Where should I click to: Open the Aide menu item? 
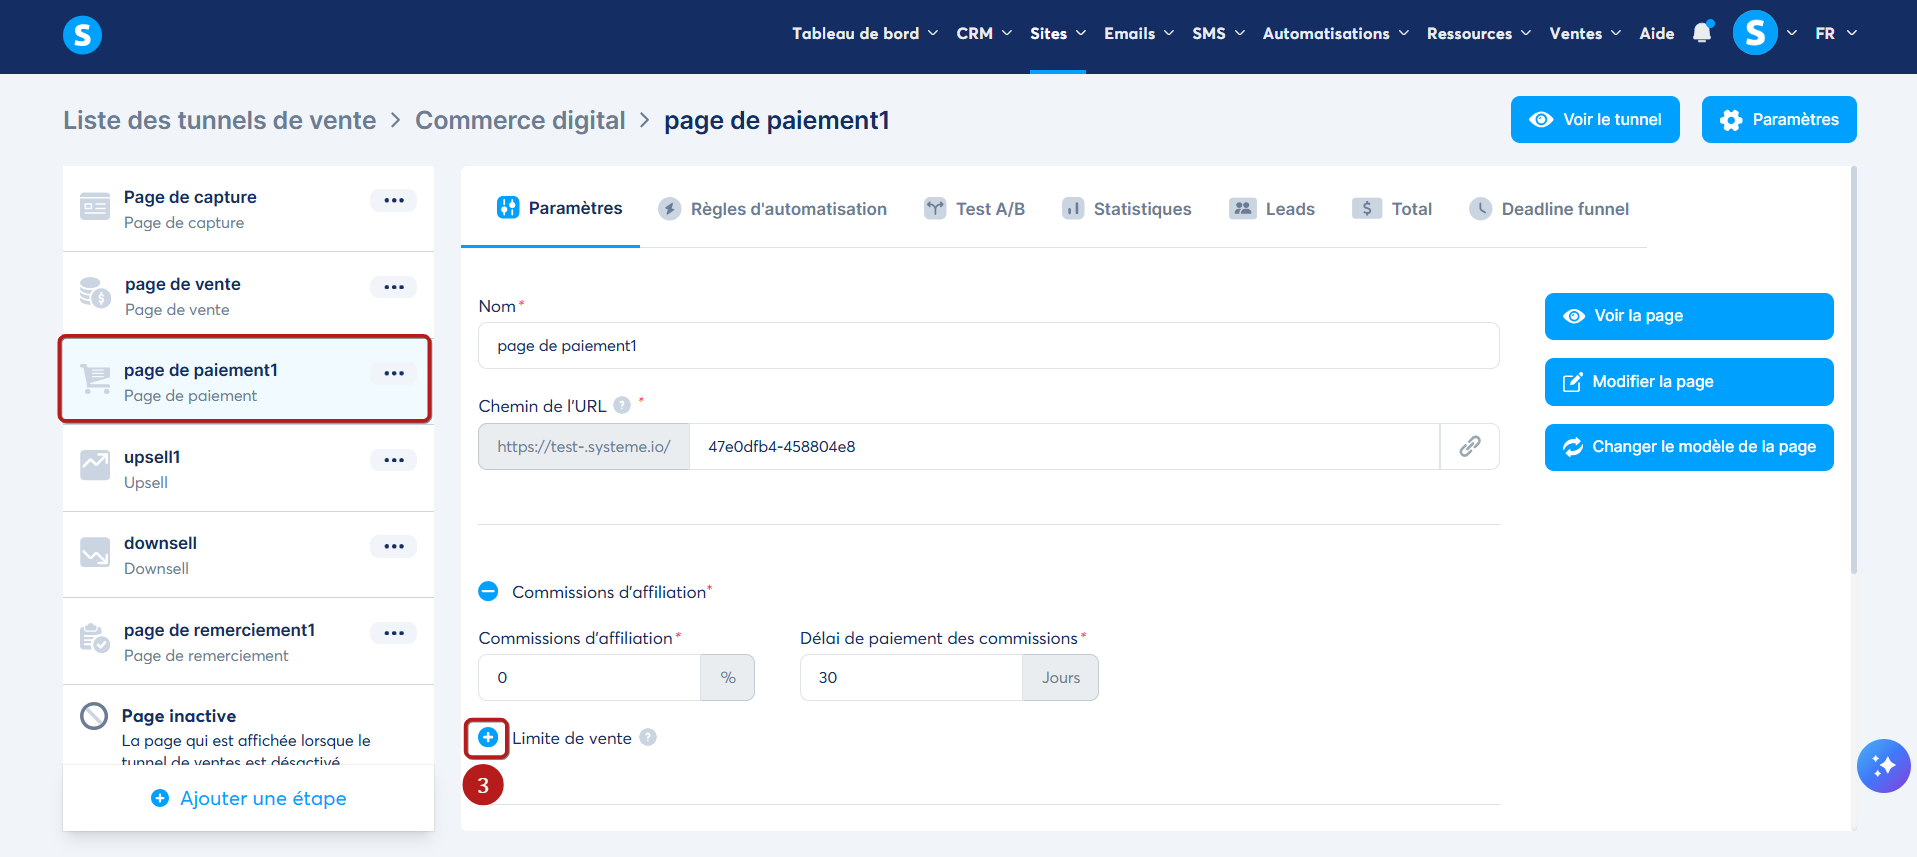(x=1656, y=33)
